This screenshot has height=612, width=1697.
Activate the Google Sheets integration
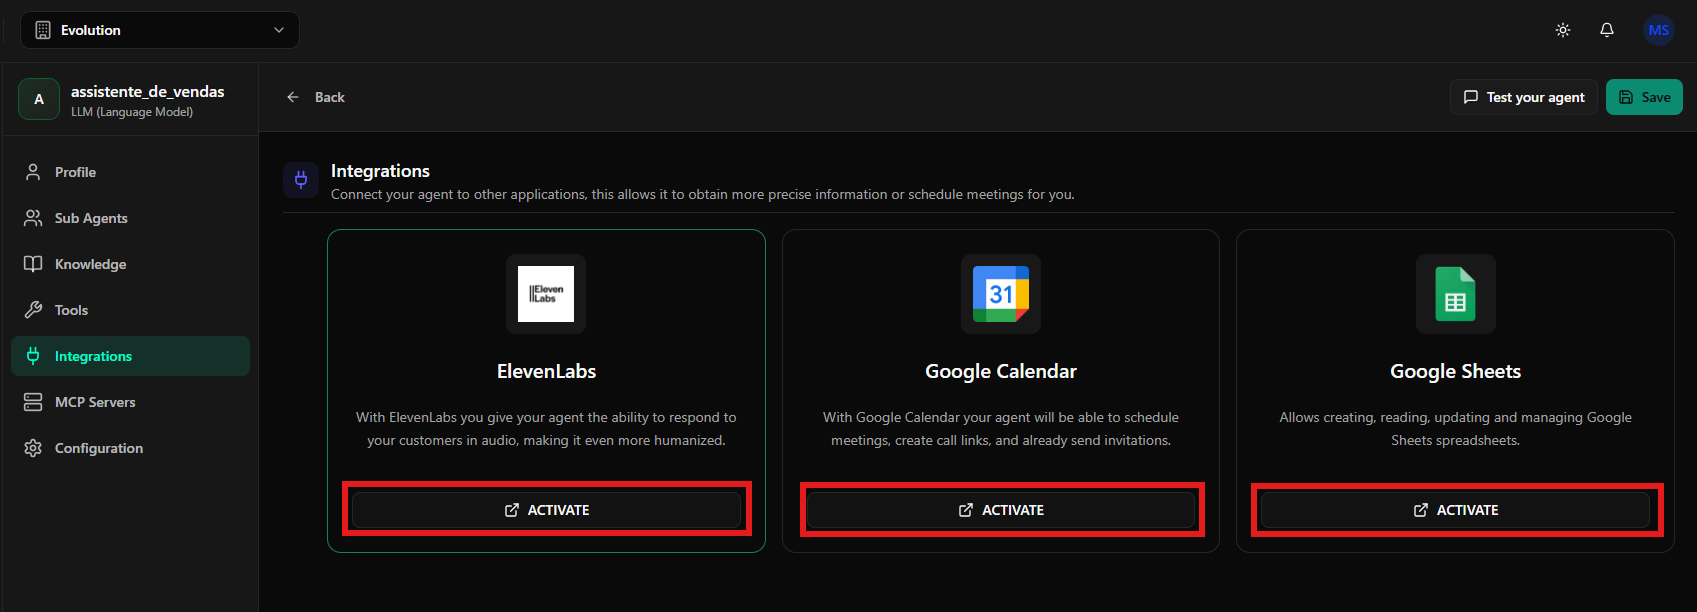pos(1455,510)
